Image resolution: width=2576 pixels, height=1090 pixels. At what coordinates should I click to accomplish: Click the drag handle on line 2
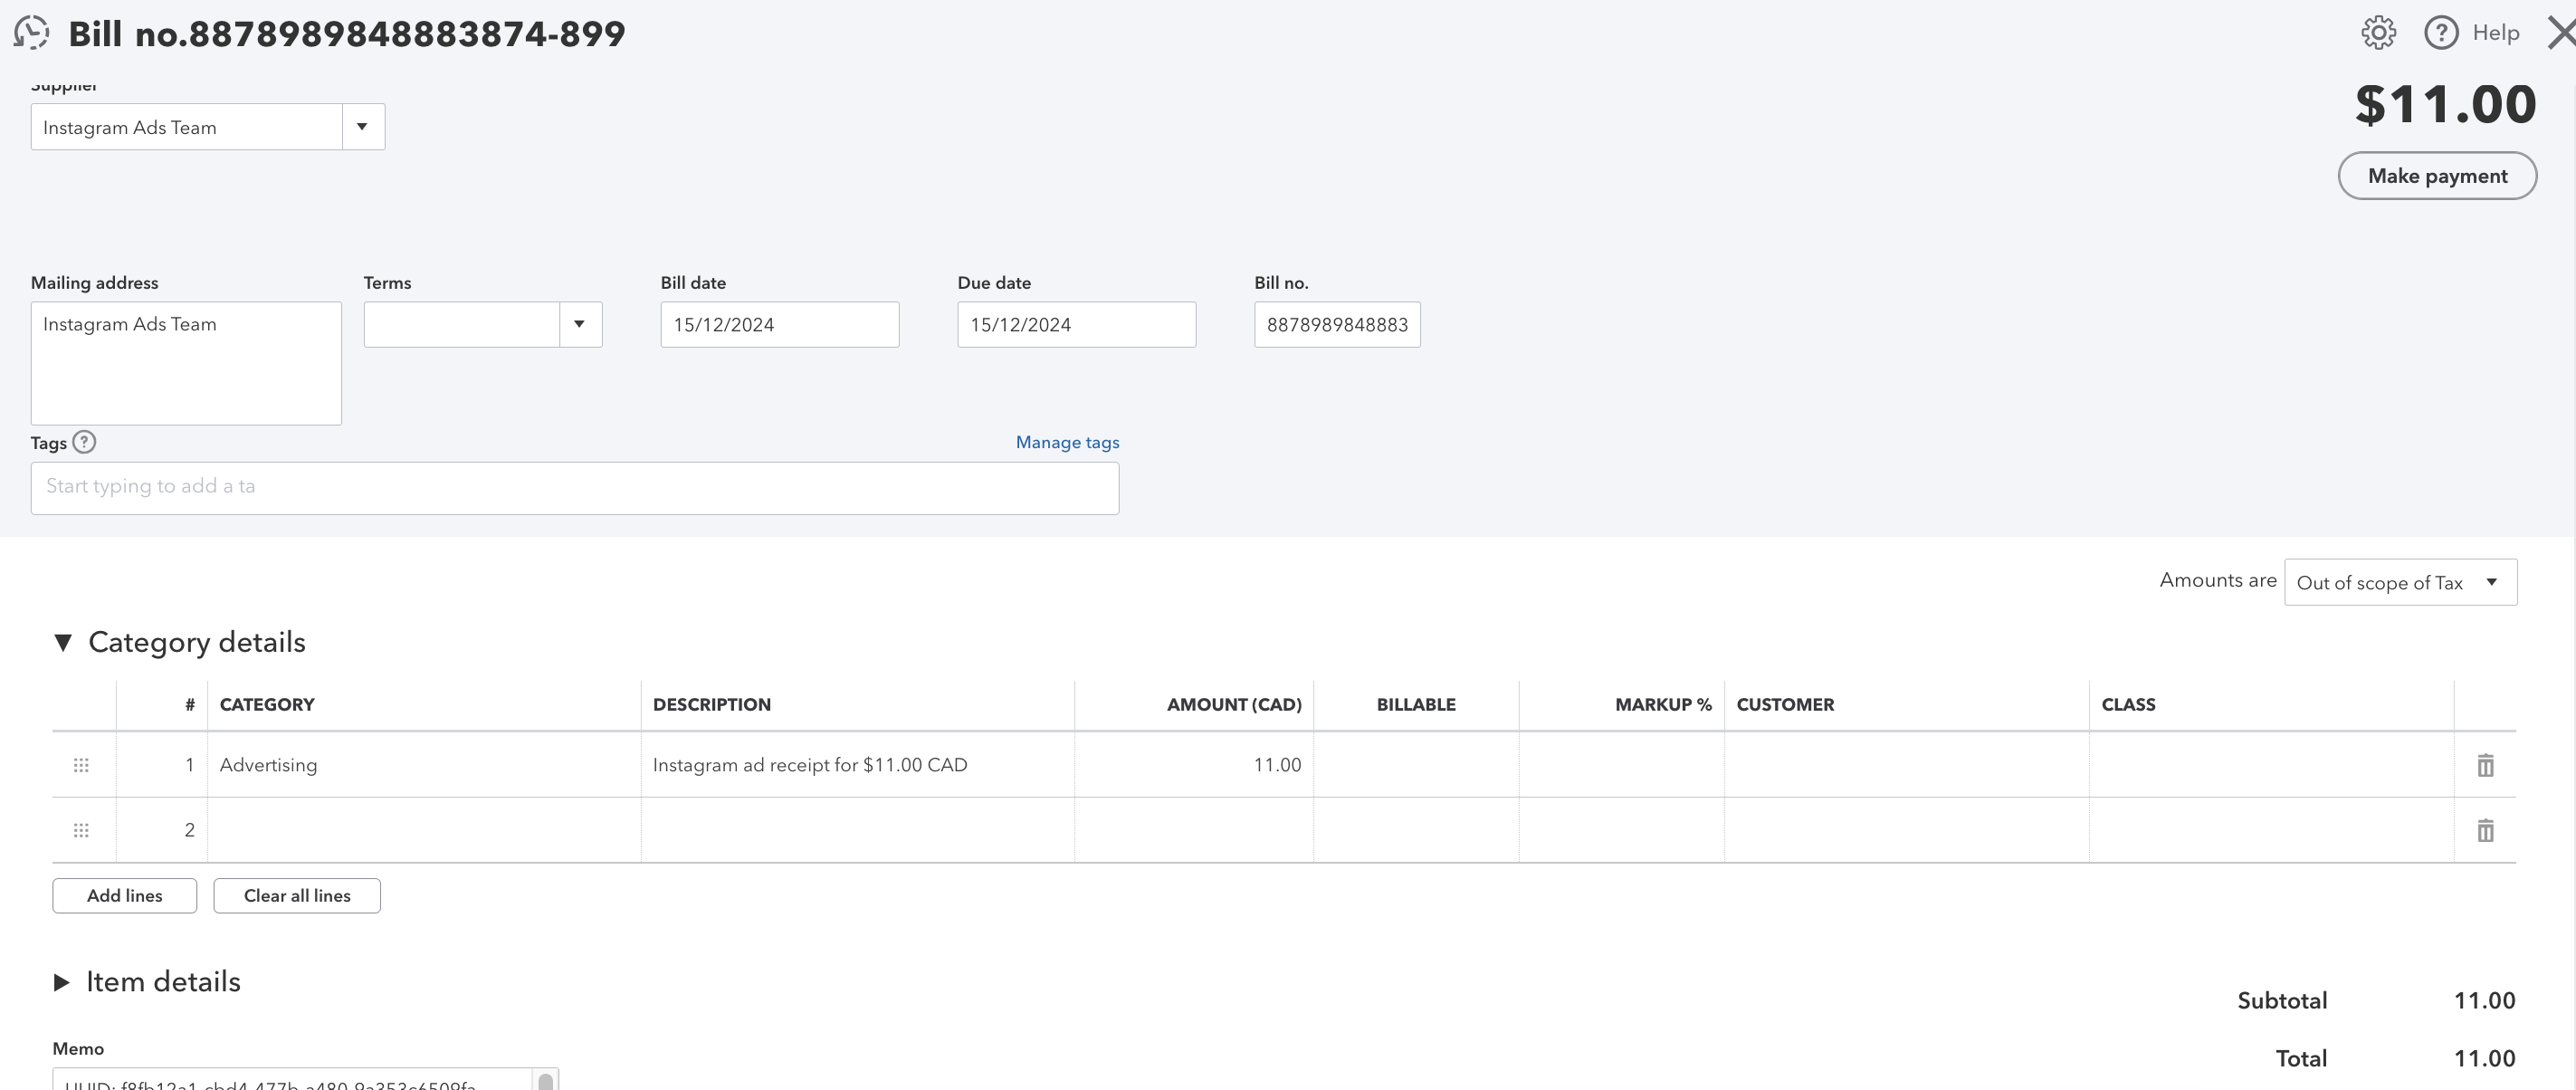(x=81, y=830)
